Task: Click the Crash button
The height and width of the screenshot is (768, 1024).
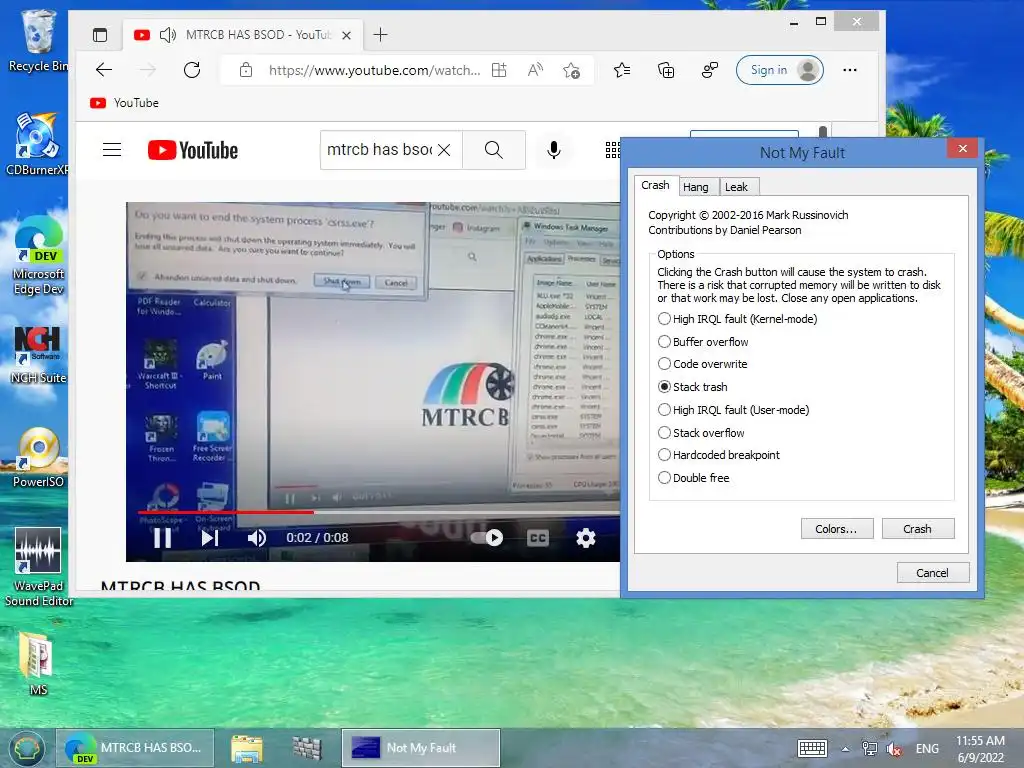Action: click(x=918, y=528)
